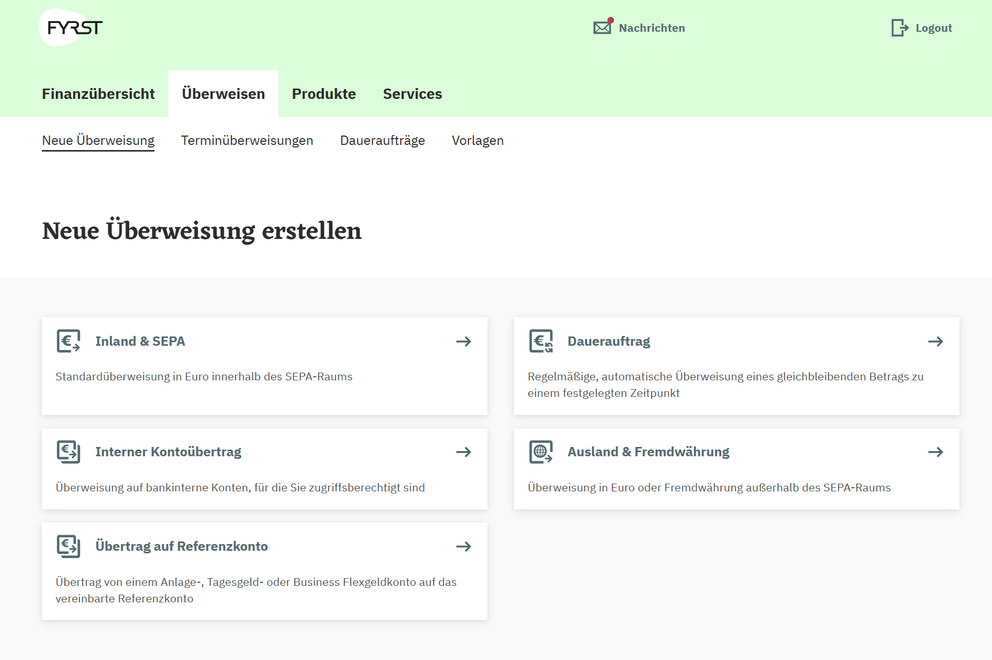Click the arrow on the Inland & SEPA card
The image size is (992, 660).
(463, 341)
